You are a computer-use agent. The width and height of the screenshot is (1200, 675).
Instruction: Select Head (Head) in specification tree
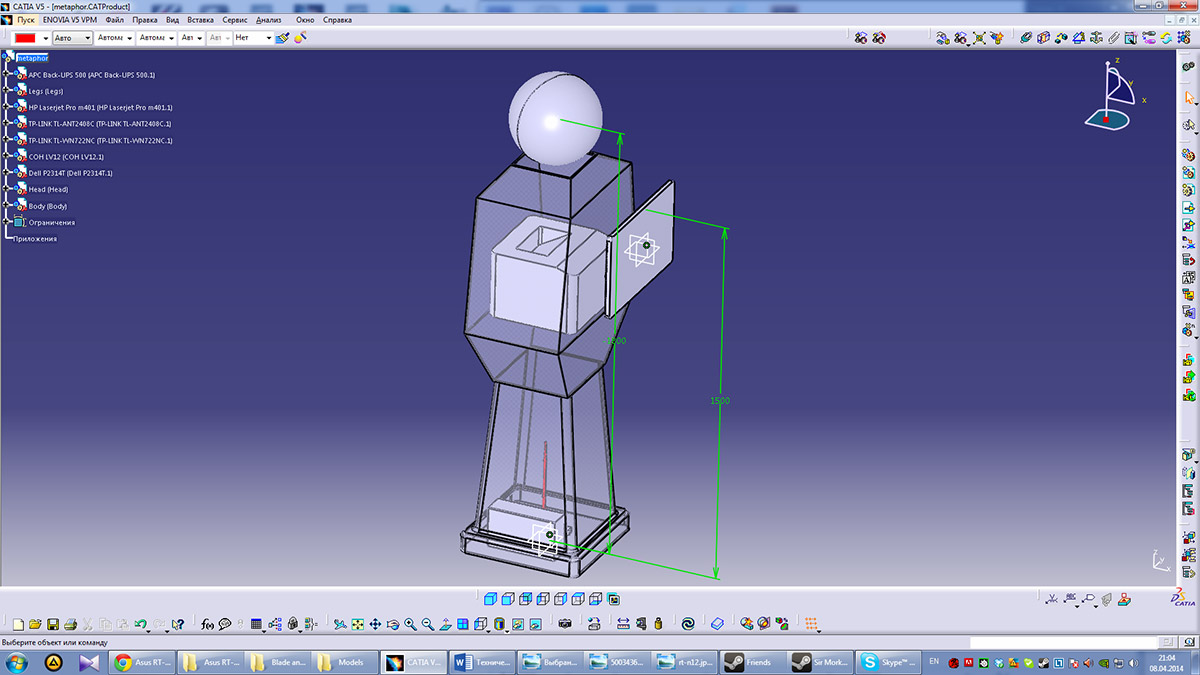[x=48, y=190]
